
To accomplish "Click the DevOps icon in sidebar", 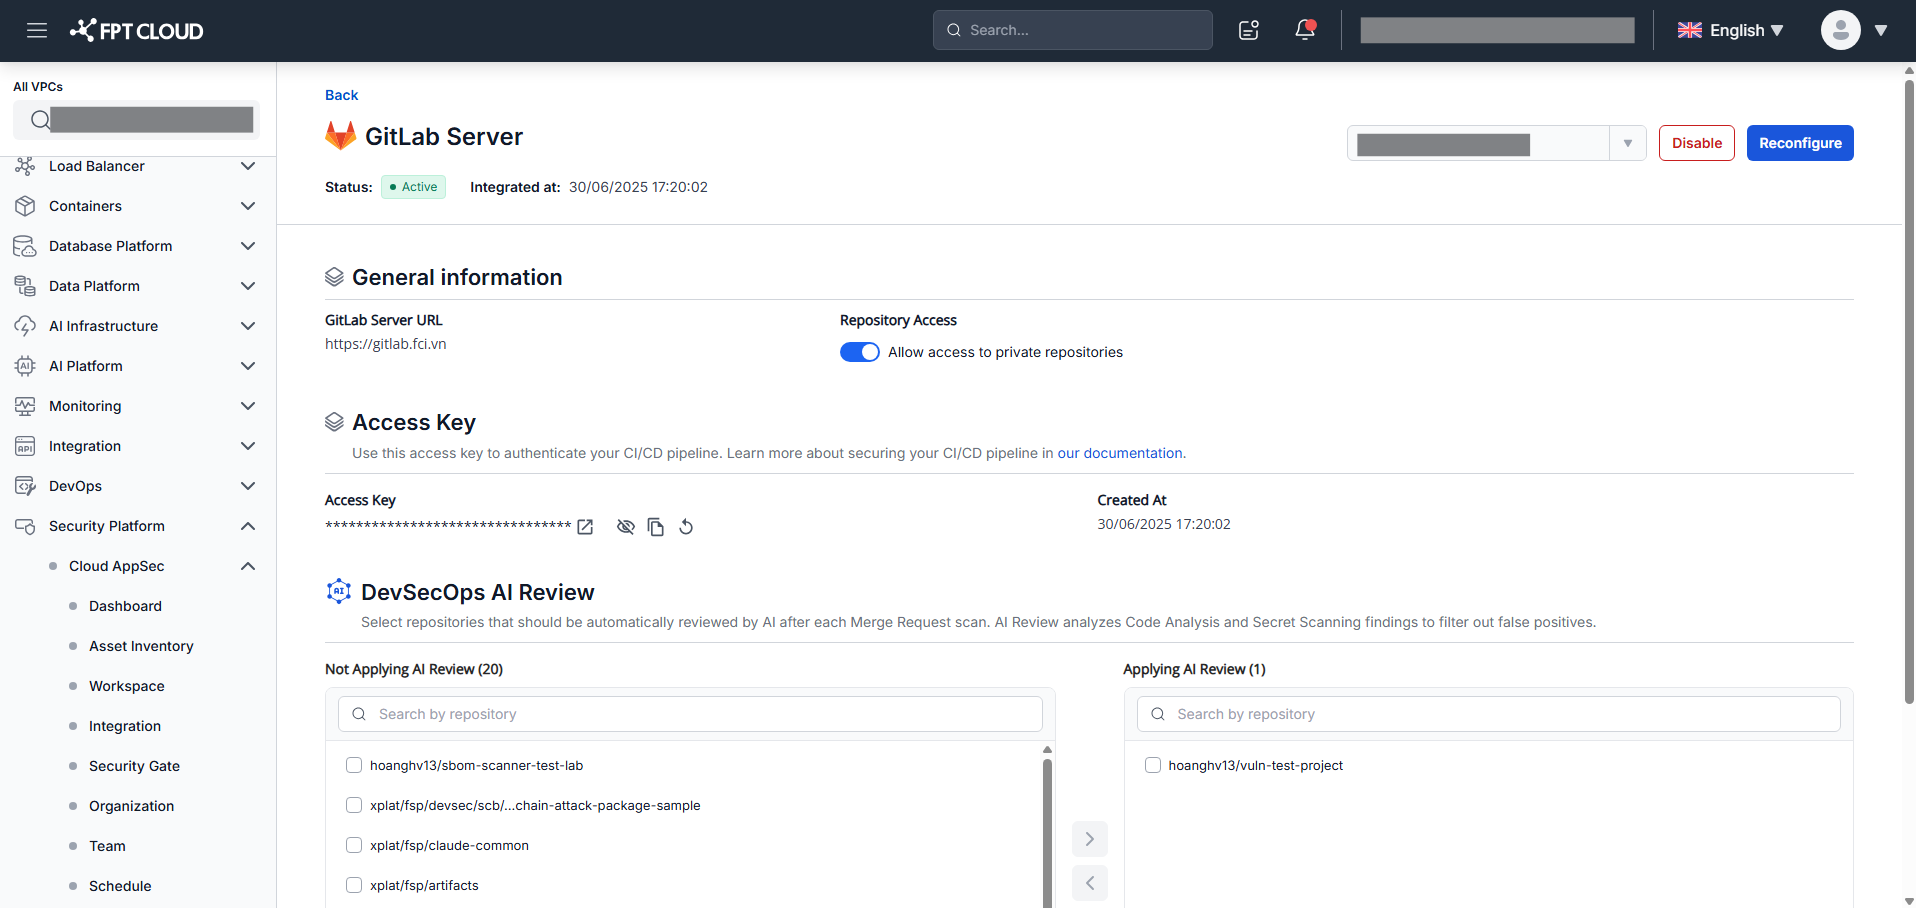I will click(25, 486).
